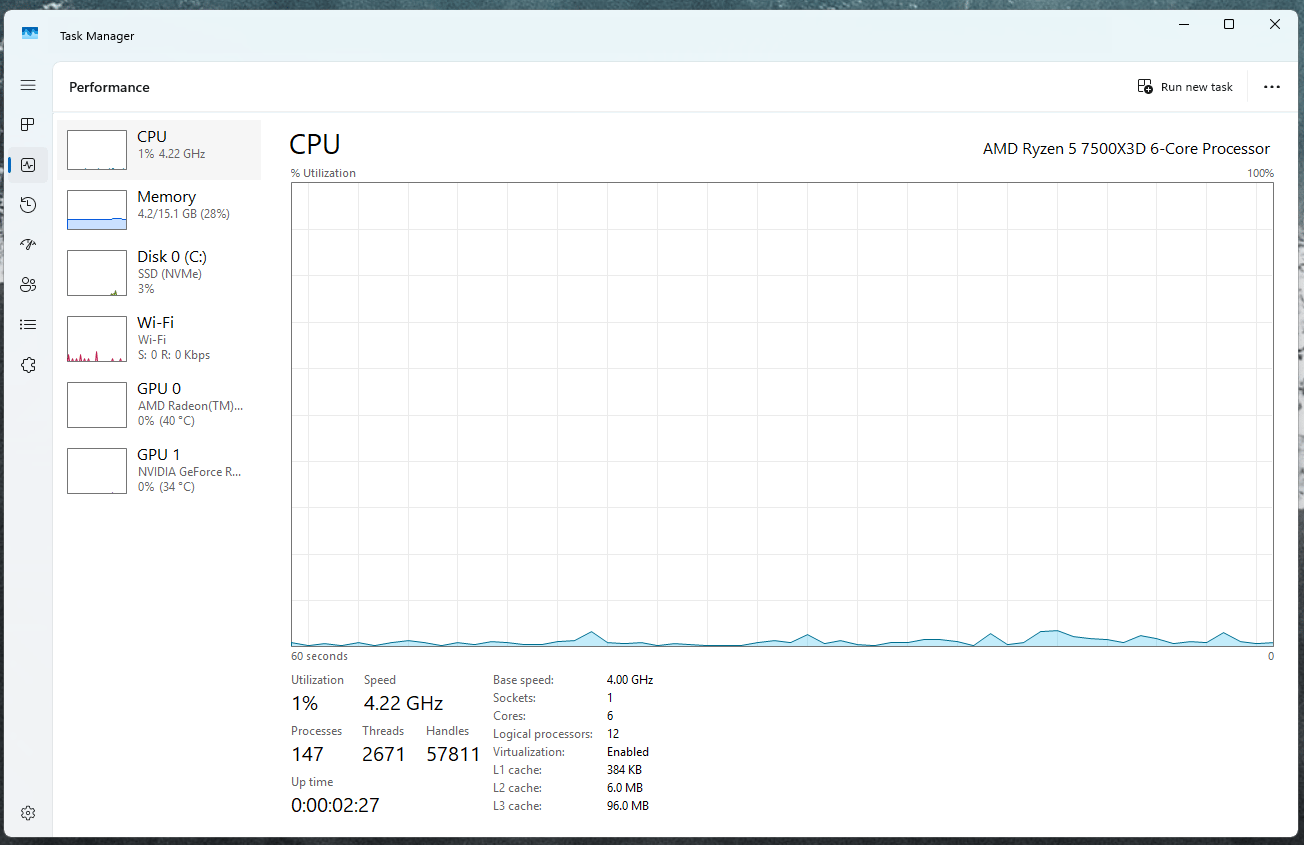Screen dimensions: 1304x845
Task: Open the hamburger navigation menu
Action: (x=28, y=86)
